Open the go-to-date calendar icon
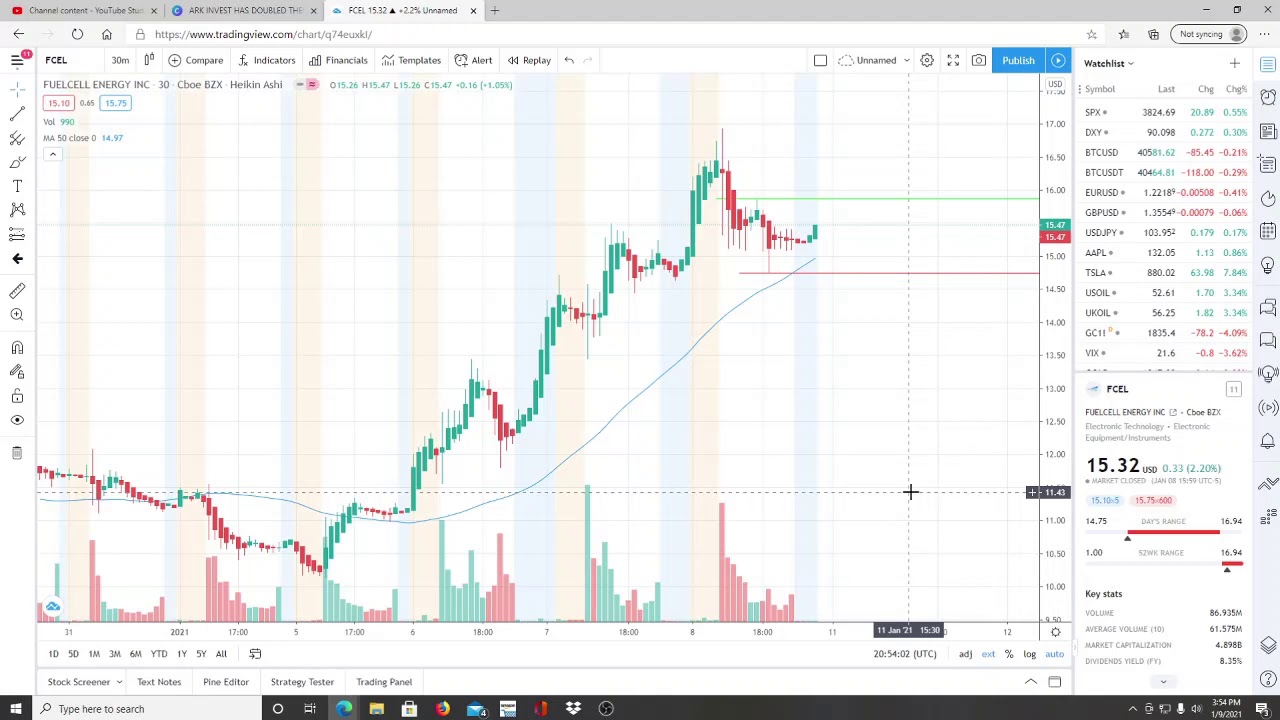1280x720 pixels. (255, 654)
